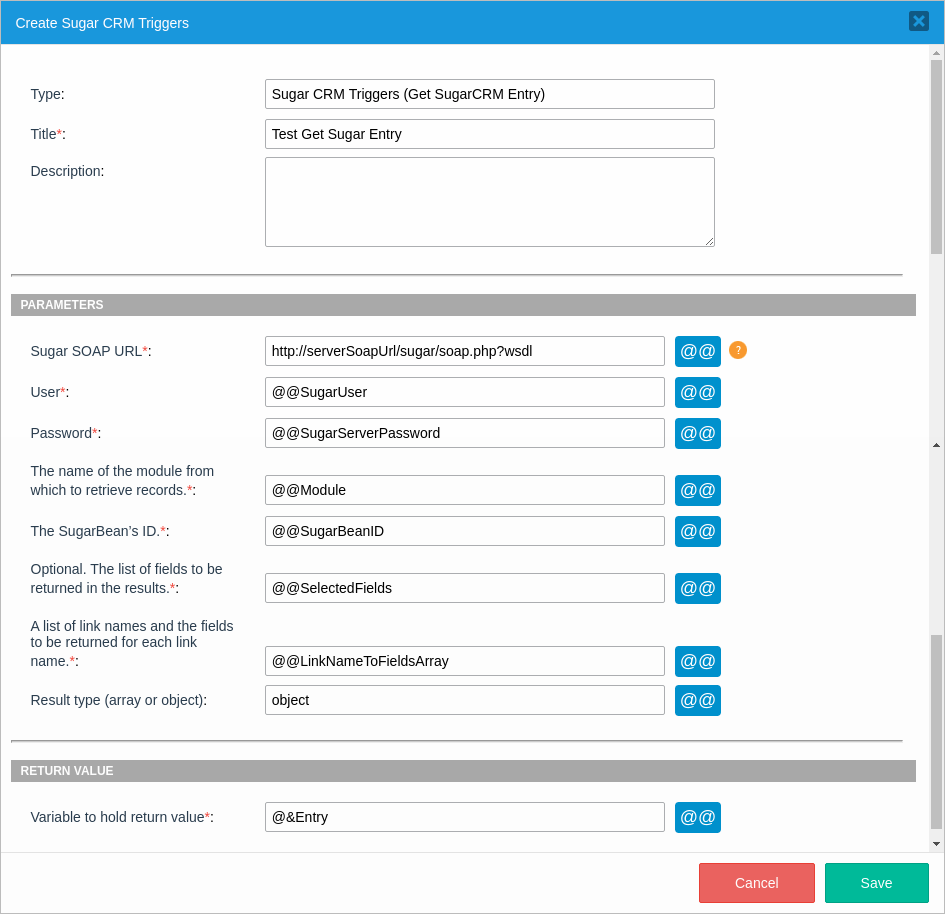The height and width of the screenshot is (914, 945).
Task: Click the @@ variable picker next to Sugar SOAP URL
Action: pyautogui.click(x=697, y=351)
